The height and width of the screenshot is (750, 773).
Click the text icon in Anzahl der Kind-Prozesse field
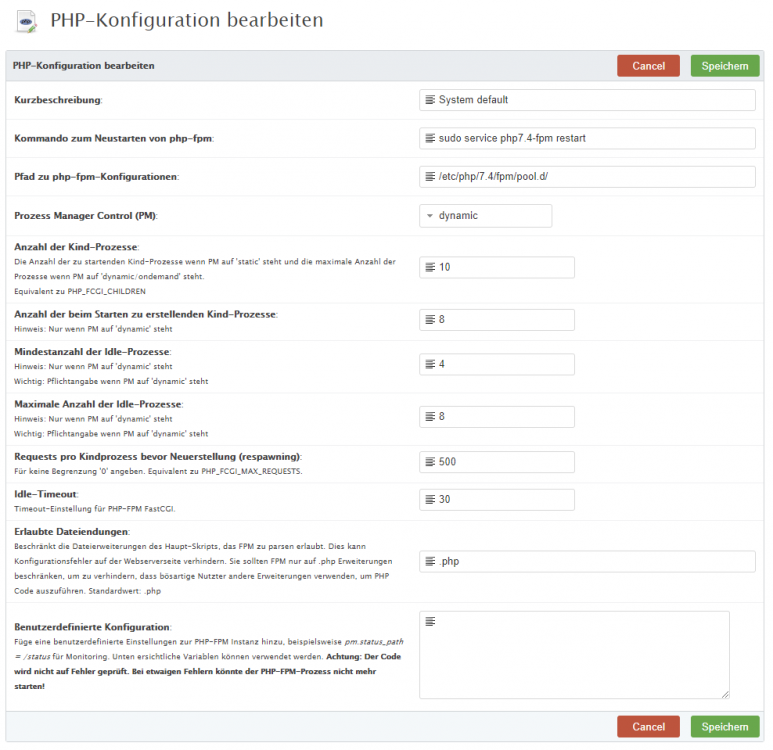click(430, 267)
